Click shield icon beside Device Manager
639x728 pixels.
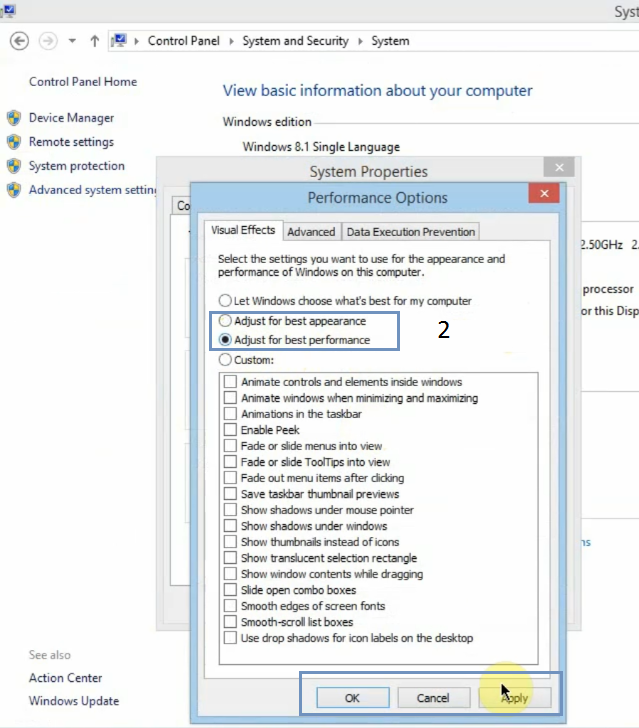[14, 118]
